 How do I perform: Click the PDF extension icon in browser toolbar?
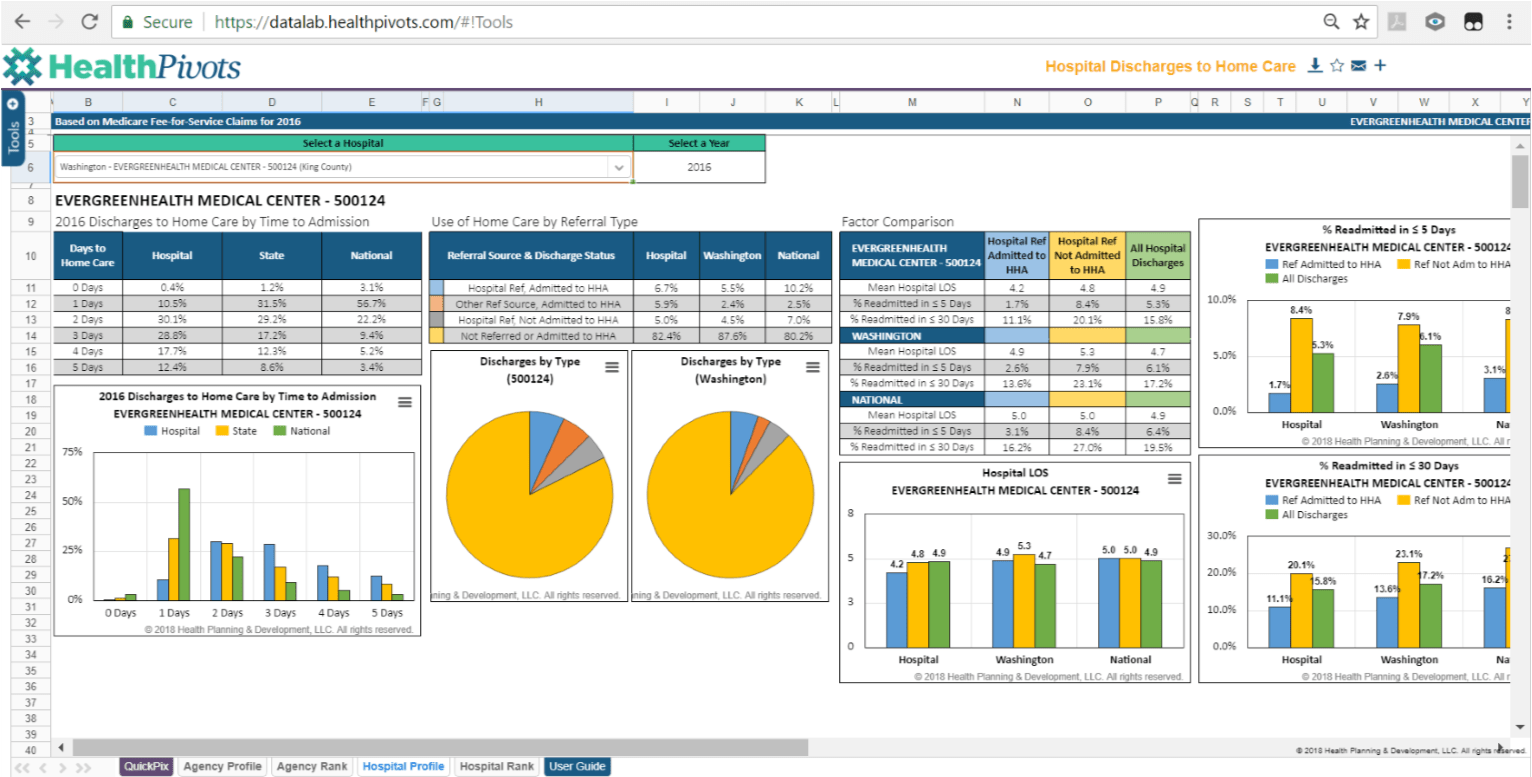1398,21
